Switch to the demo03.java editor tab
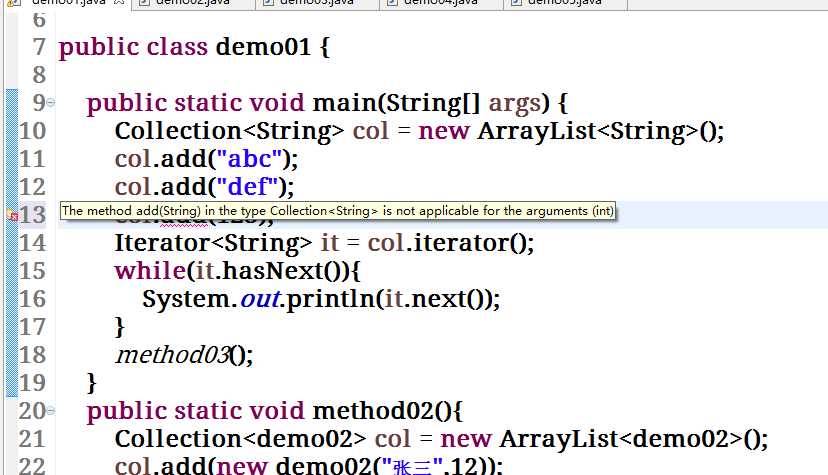 (x=317, y=3)
